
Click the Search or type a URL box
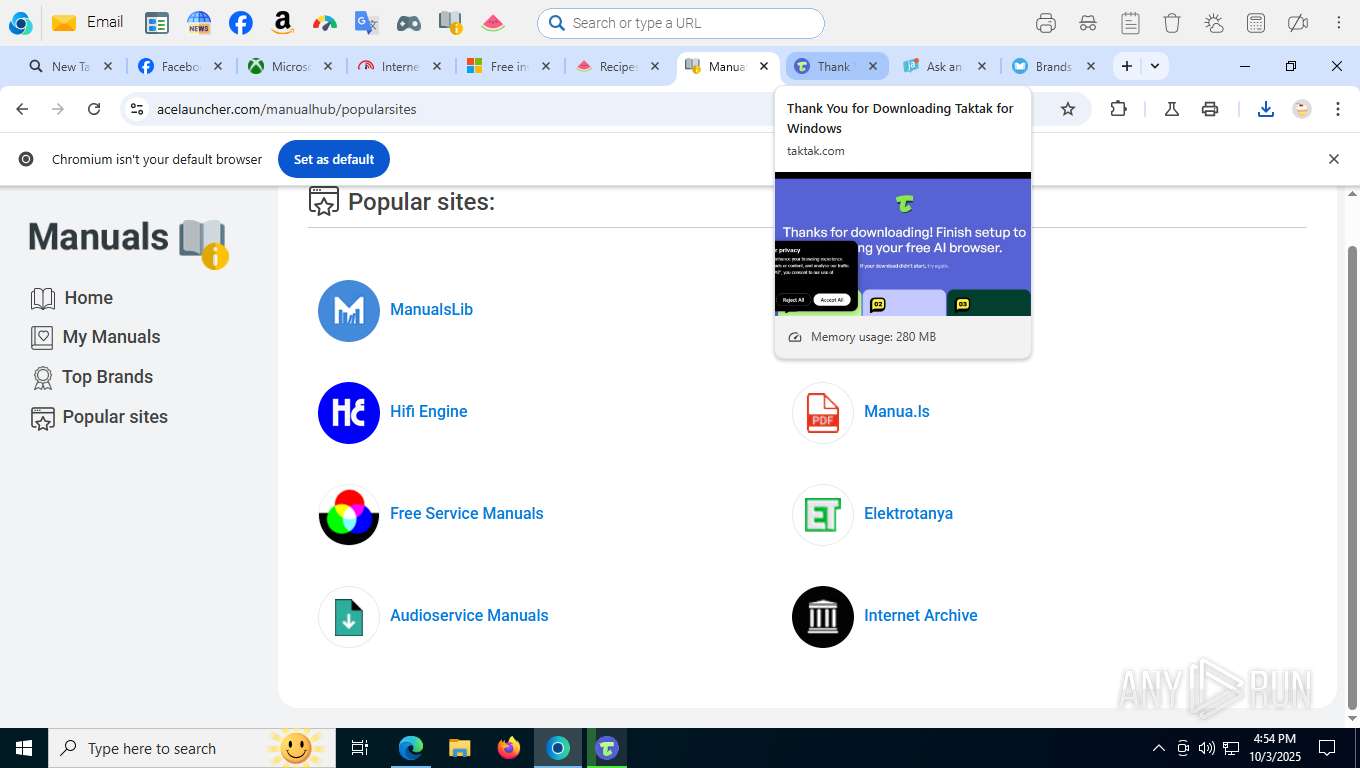681,23
